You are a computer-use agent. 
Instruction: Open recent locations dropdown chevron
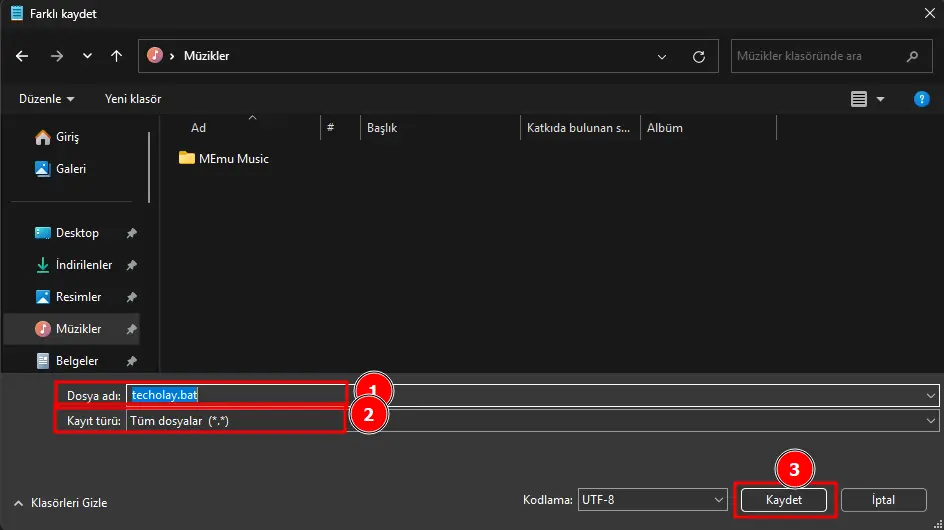[87, 56]
